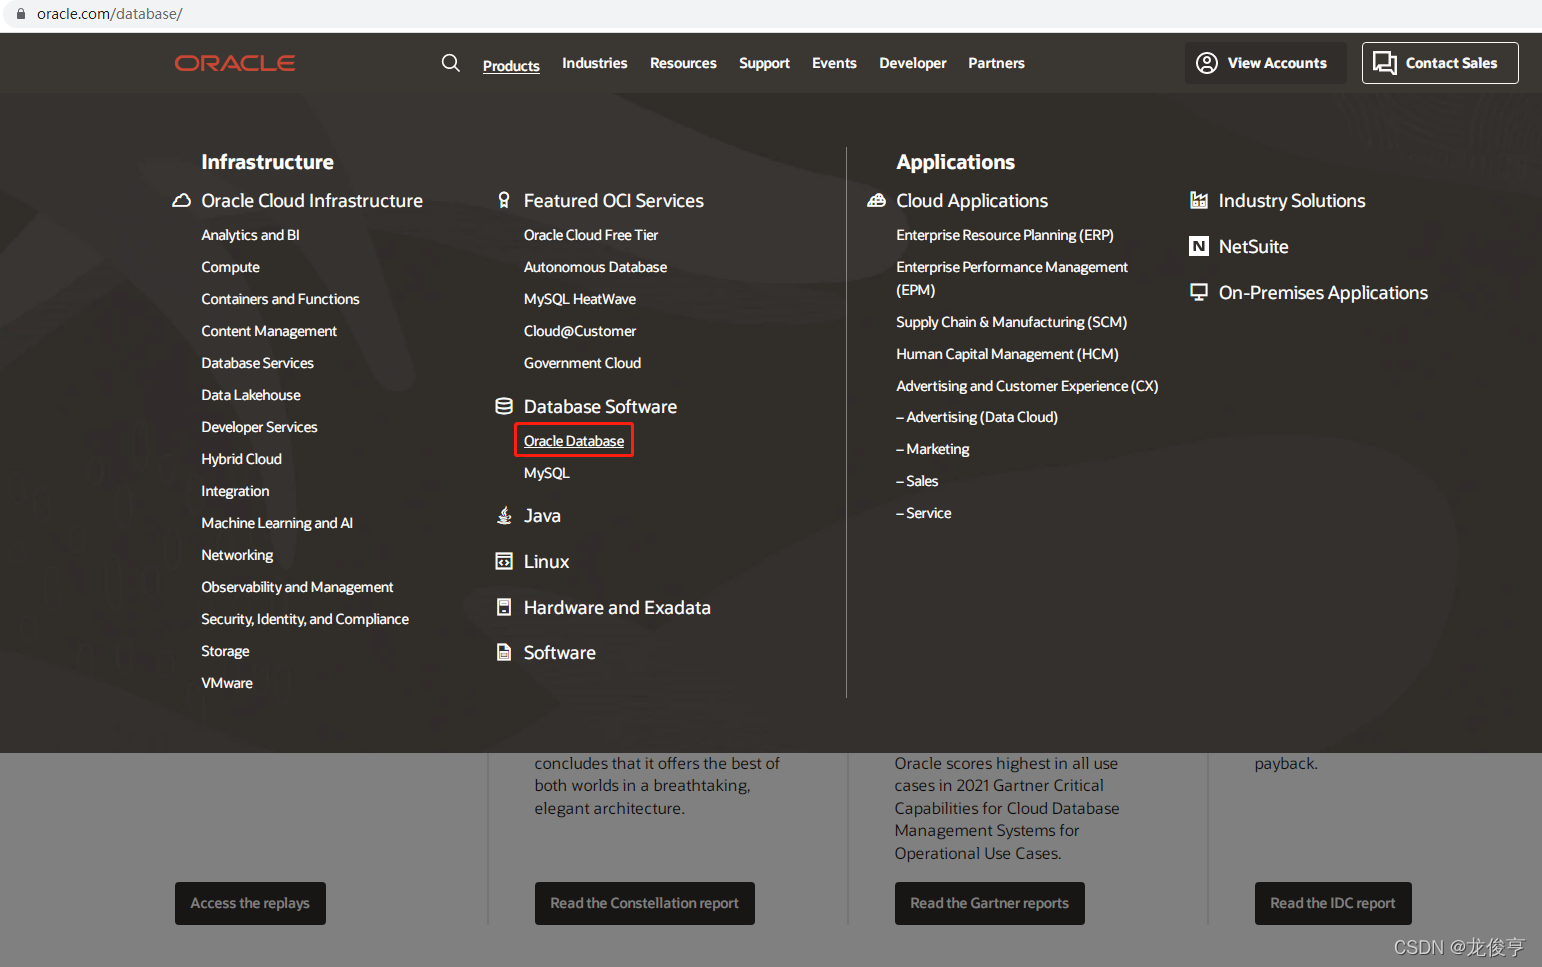
Task: Click the View Accounts user icon
Action: coord(1207,63)
